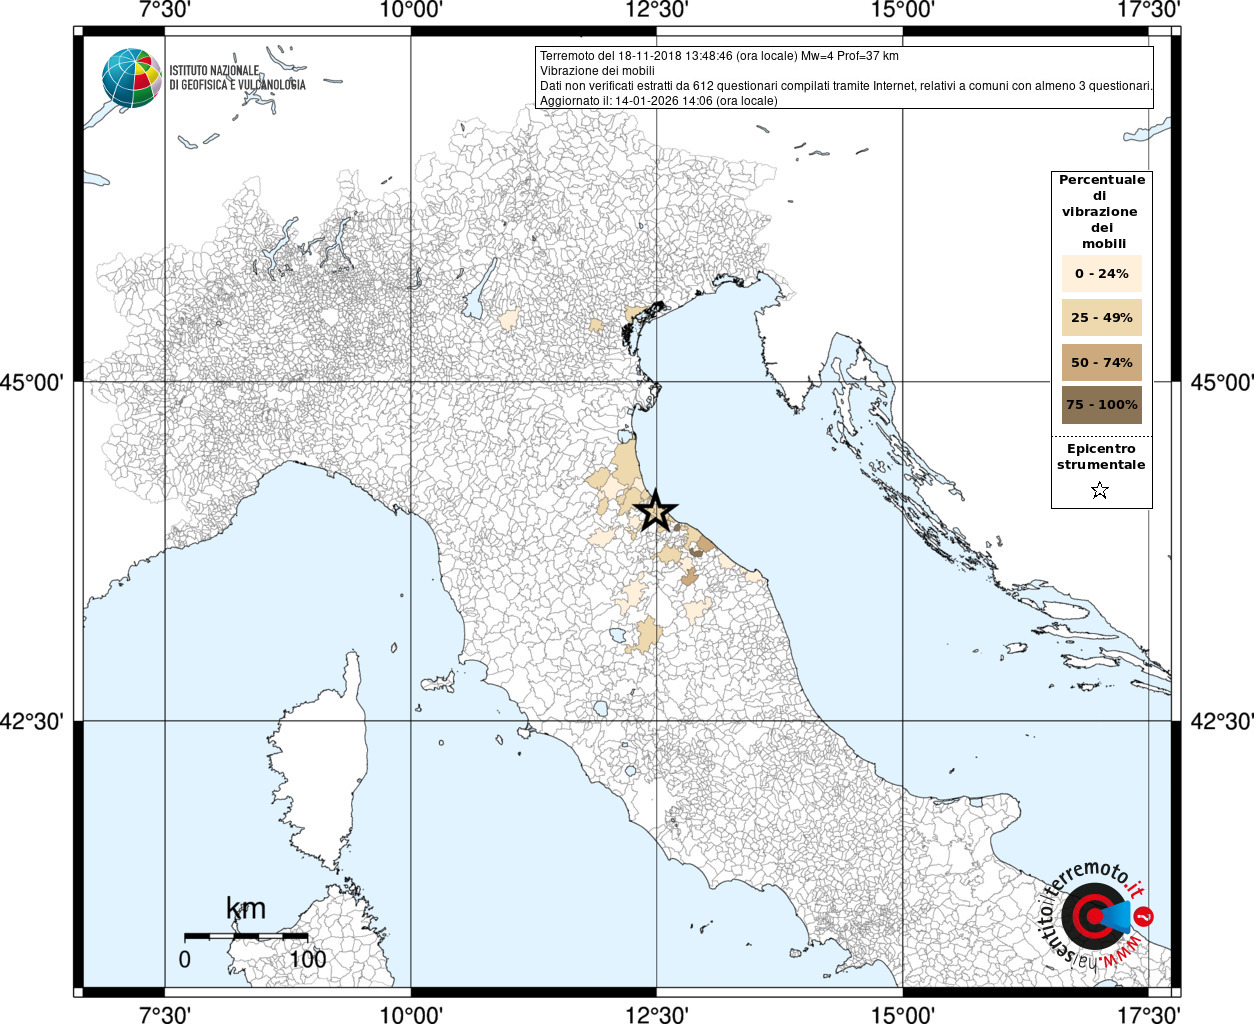Select the 50 - 74% legend swatch
Screen dimensions: 1254x1024
coord(1101,362)
